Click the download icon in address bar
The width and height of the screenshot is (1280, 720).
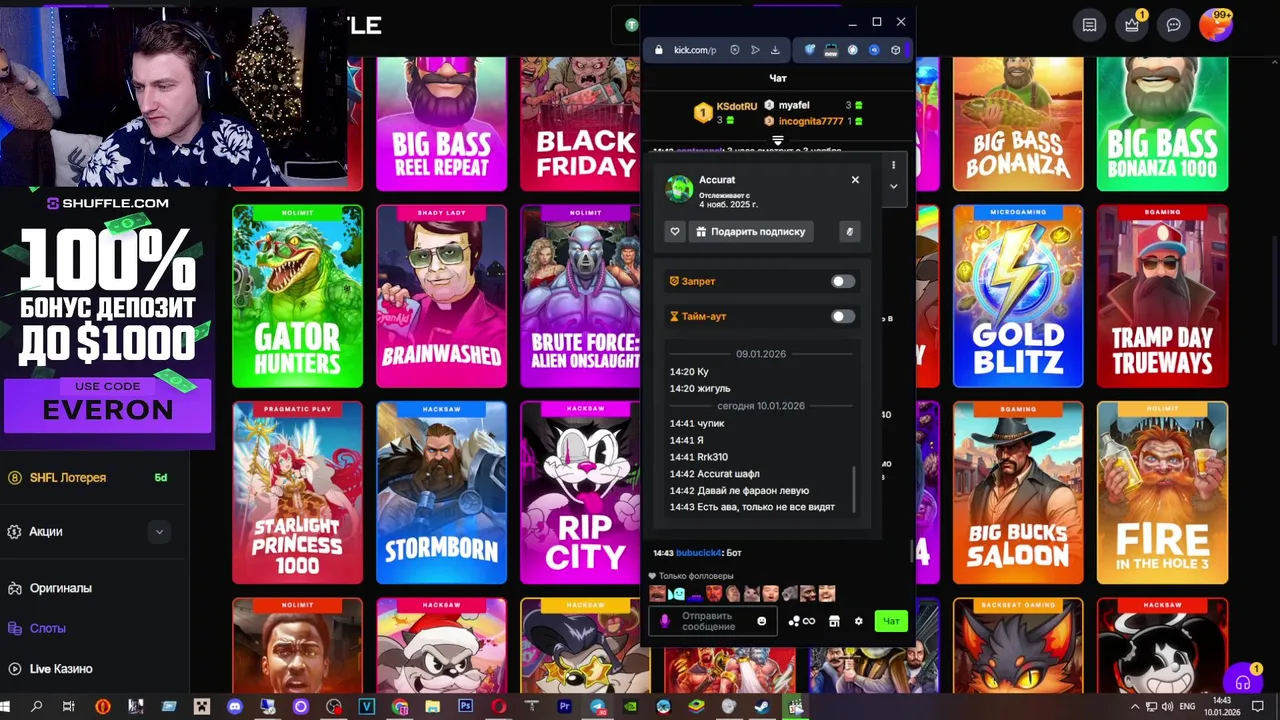tap(775, 50)
